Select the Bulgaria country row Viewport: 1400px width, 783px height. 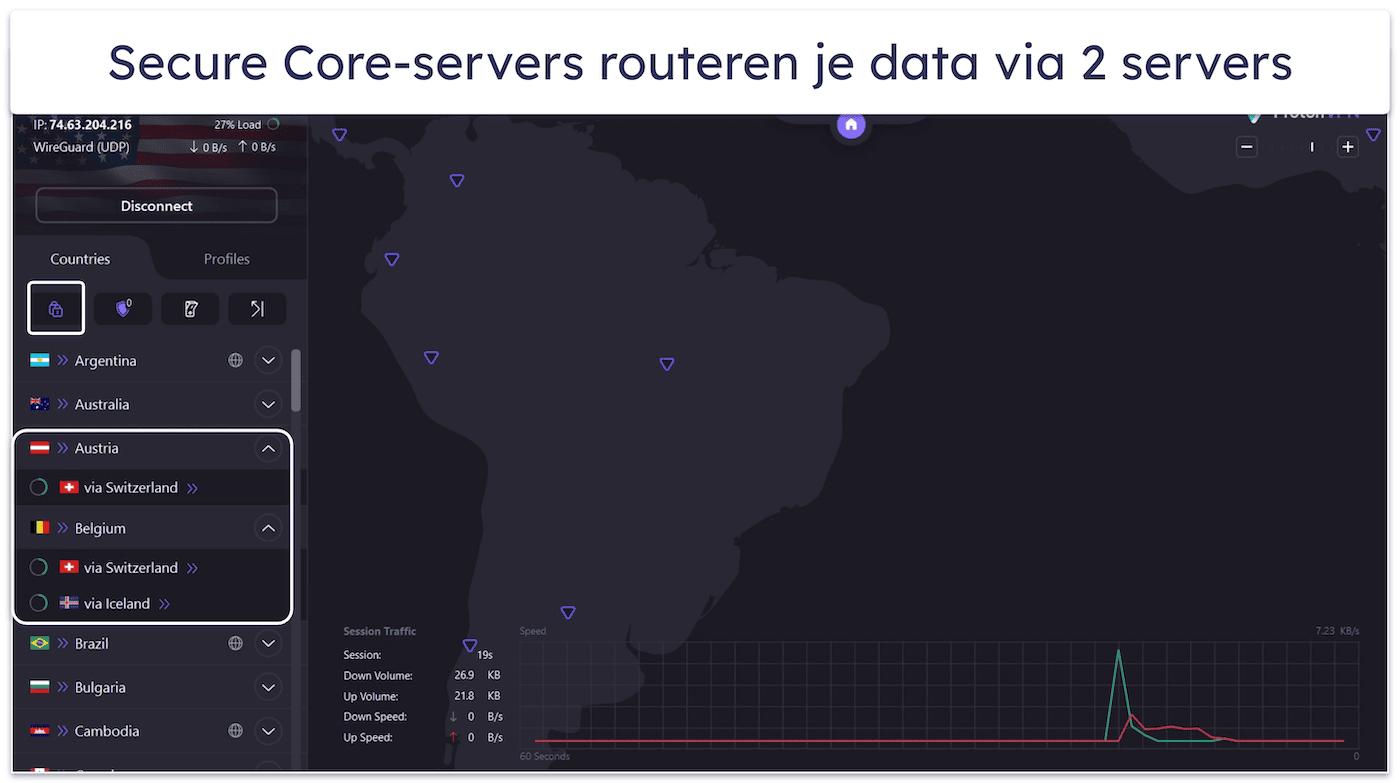tap(153, 687)
